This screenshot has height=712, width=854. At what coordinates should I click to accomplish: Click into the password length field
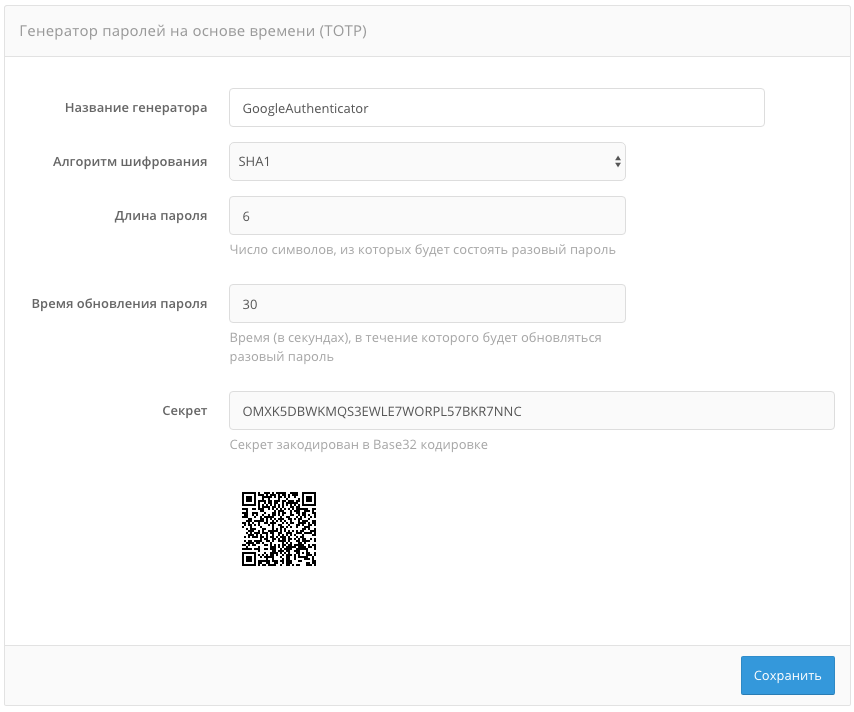click(427, 216)
